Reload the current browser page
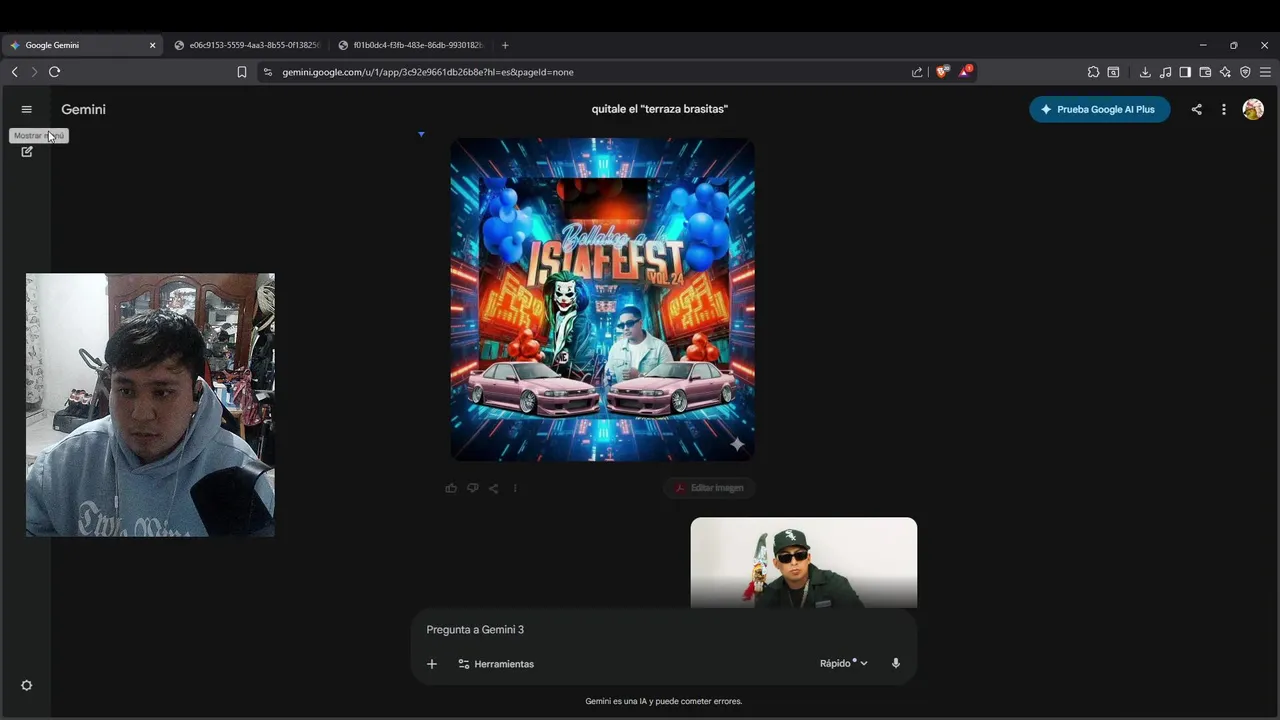 click(x=54, y=72)
